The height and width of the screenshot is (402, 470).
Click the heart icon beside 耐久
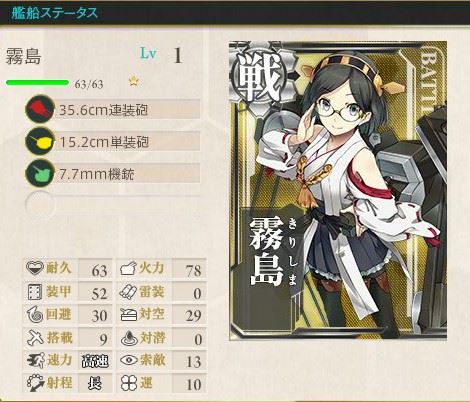coord(35,268)
